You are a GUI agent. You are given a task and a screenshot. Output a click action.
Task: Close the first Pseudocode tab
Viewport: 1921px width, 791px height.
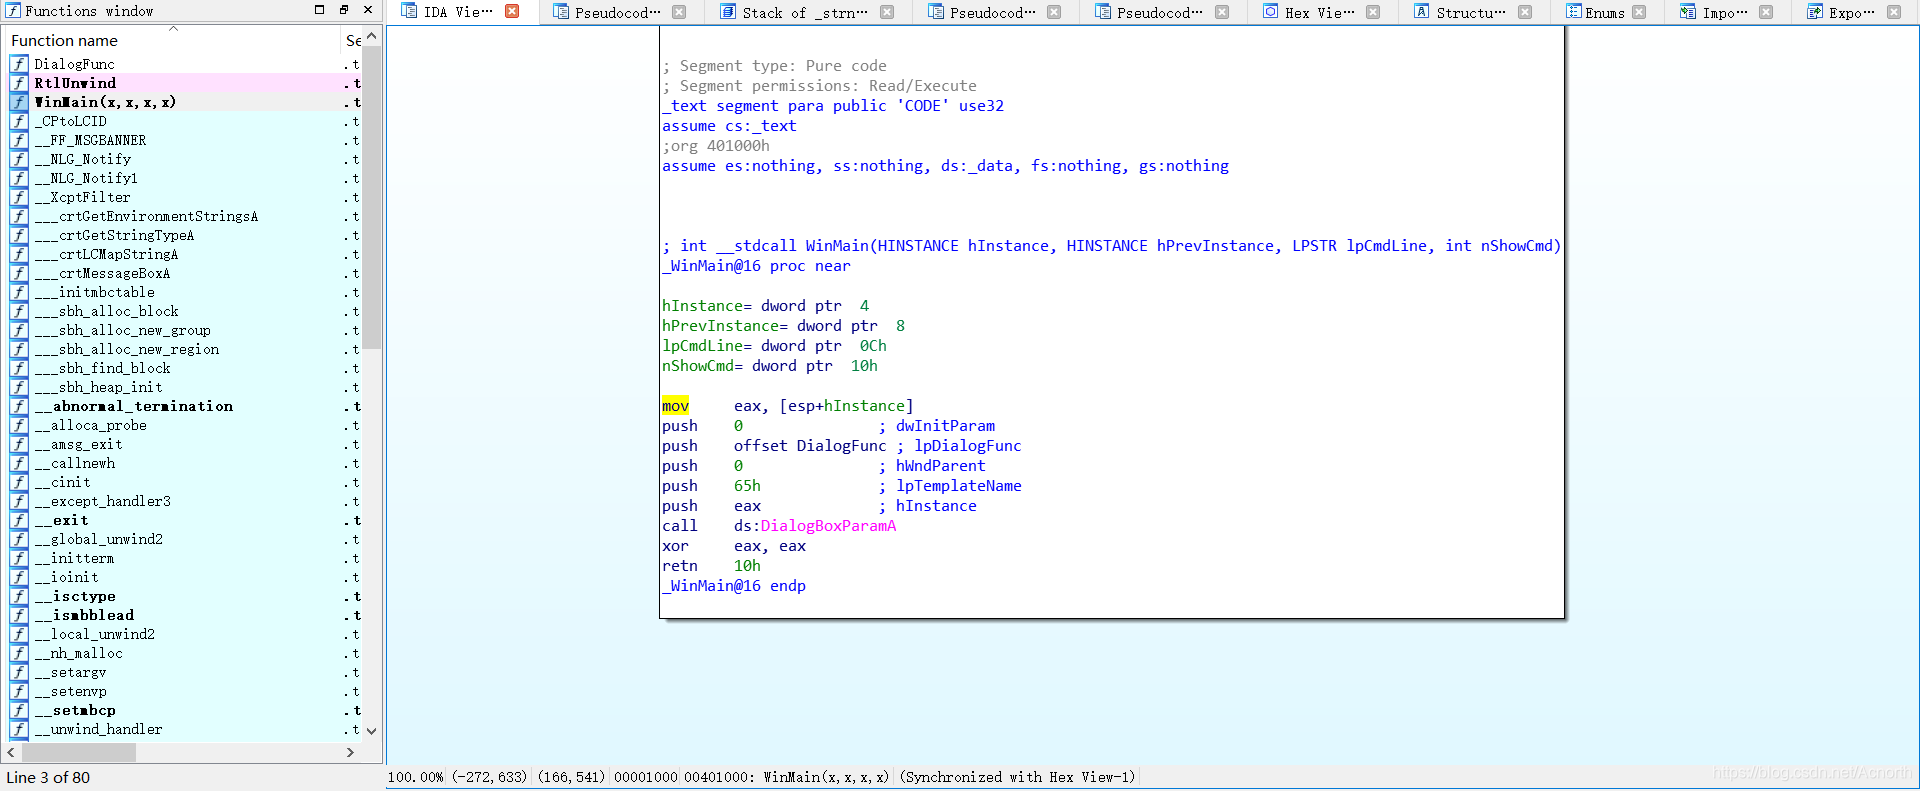(x=679, y=12)
